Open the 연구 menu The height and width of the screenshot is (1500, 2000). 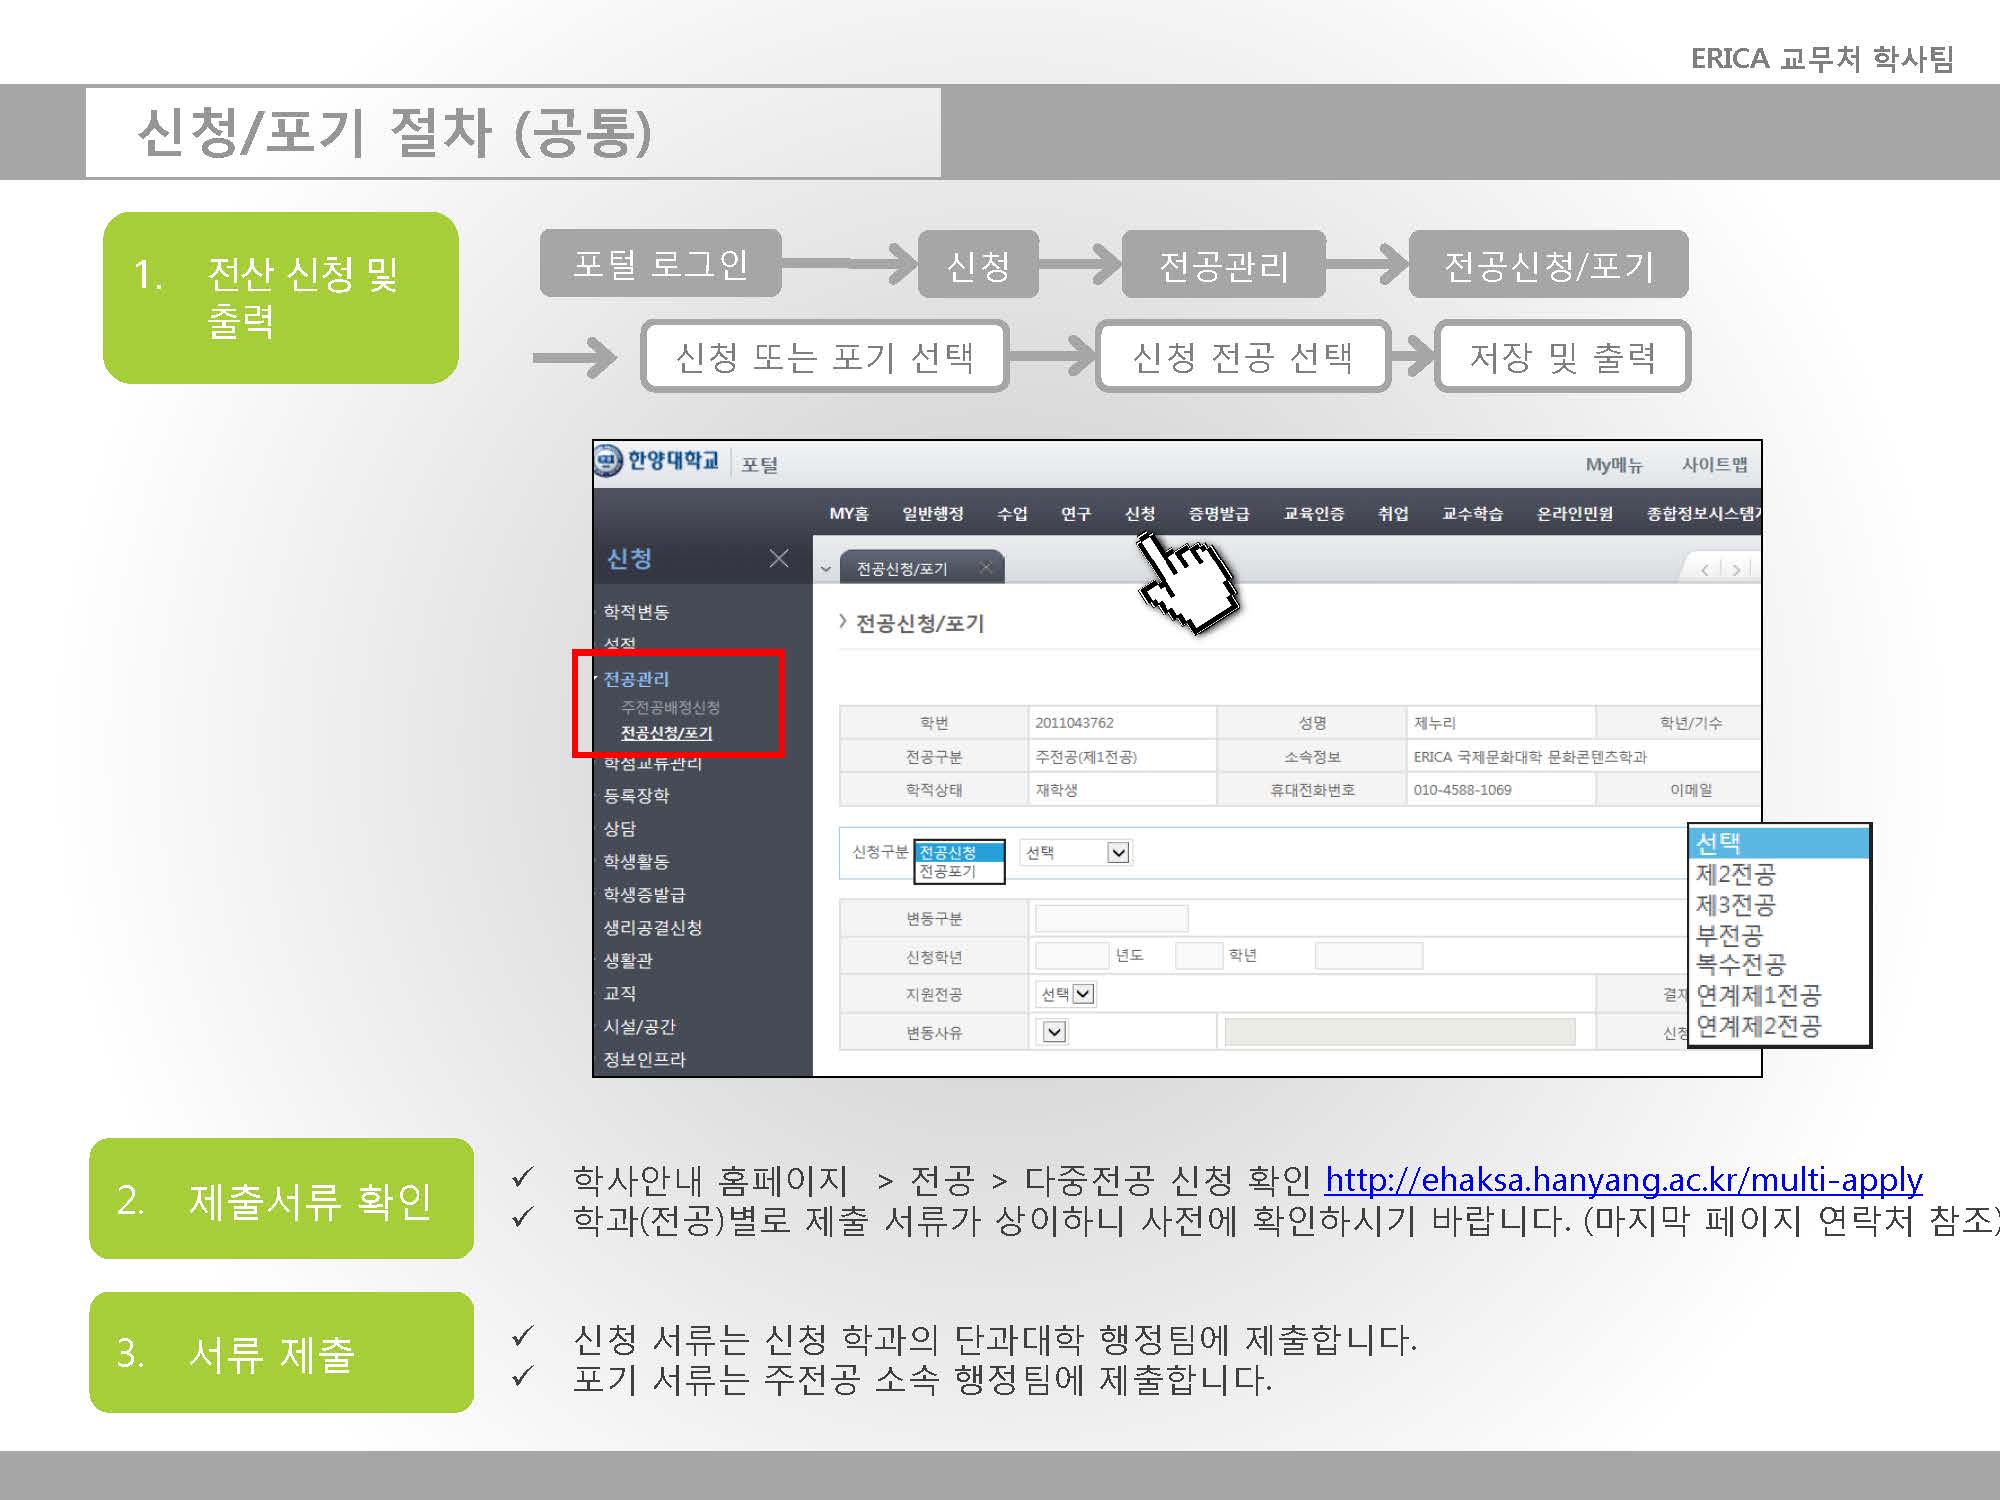tap(1076, 513)
